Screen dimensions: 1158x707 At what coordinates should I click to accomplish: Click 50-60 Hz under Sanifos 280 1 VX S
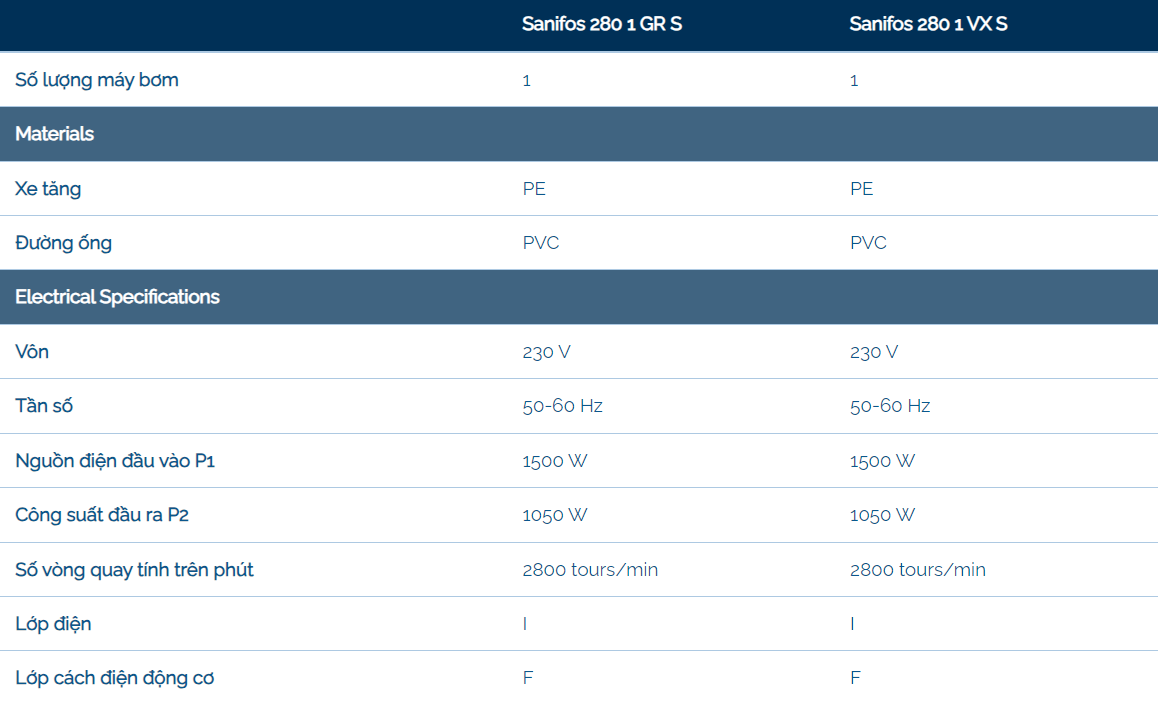(x=890, y=406)
